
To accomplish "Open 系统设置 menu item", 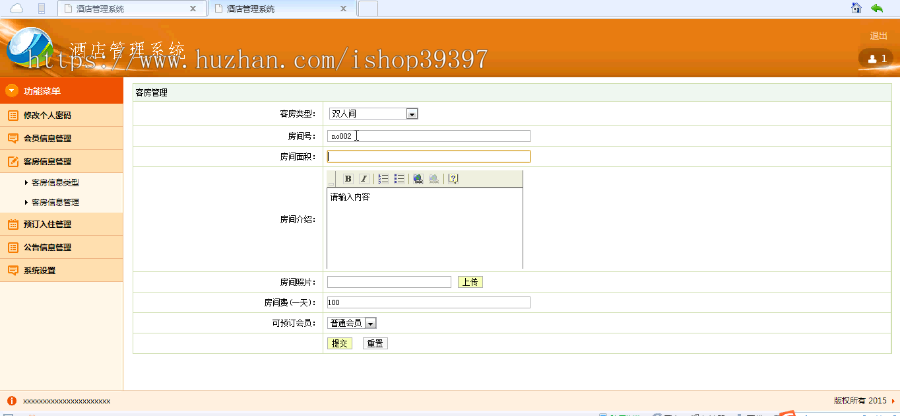I will 61,270.
